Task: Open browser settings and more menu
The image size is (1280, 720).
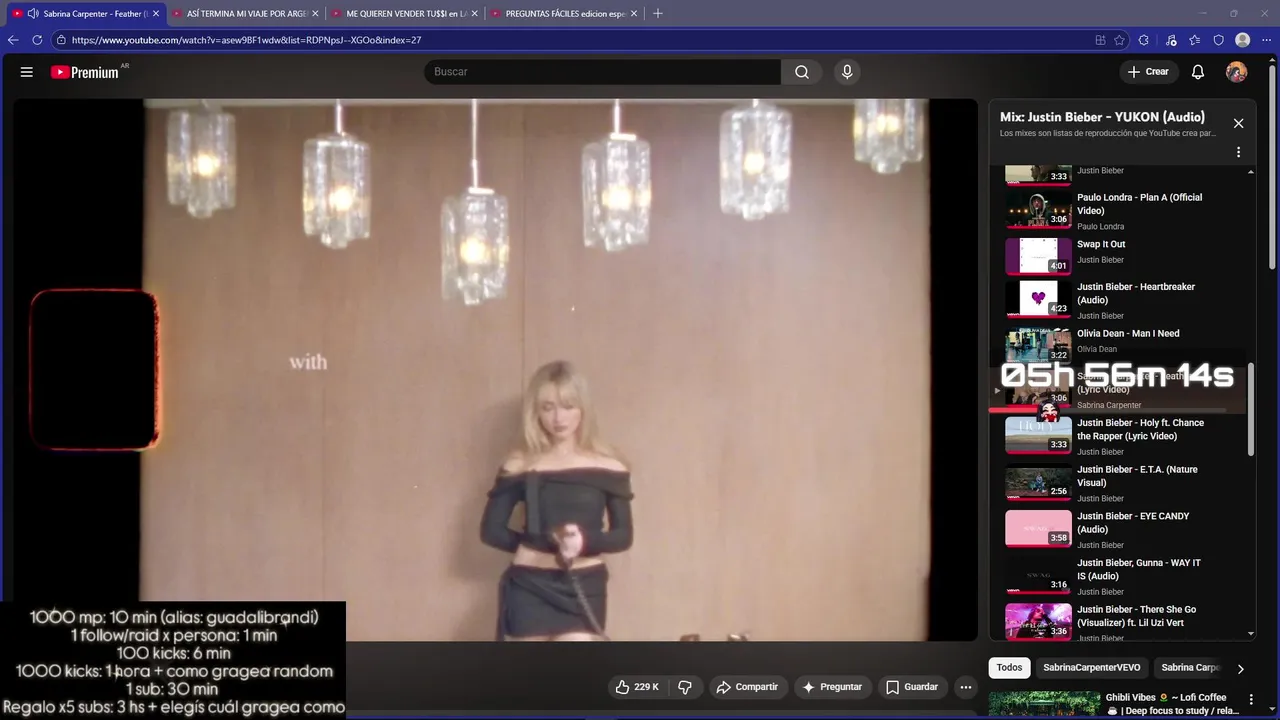Action: tap(1266, 40)
